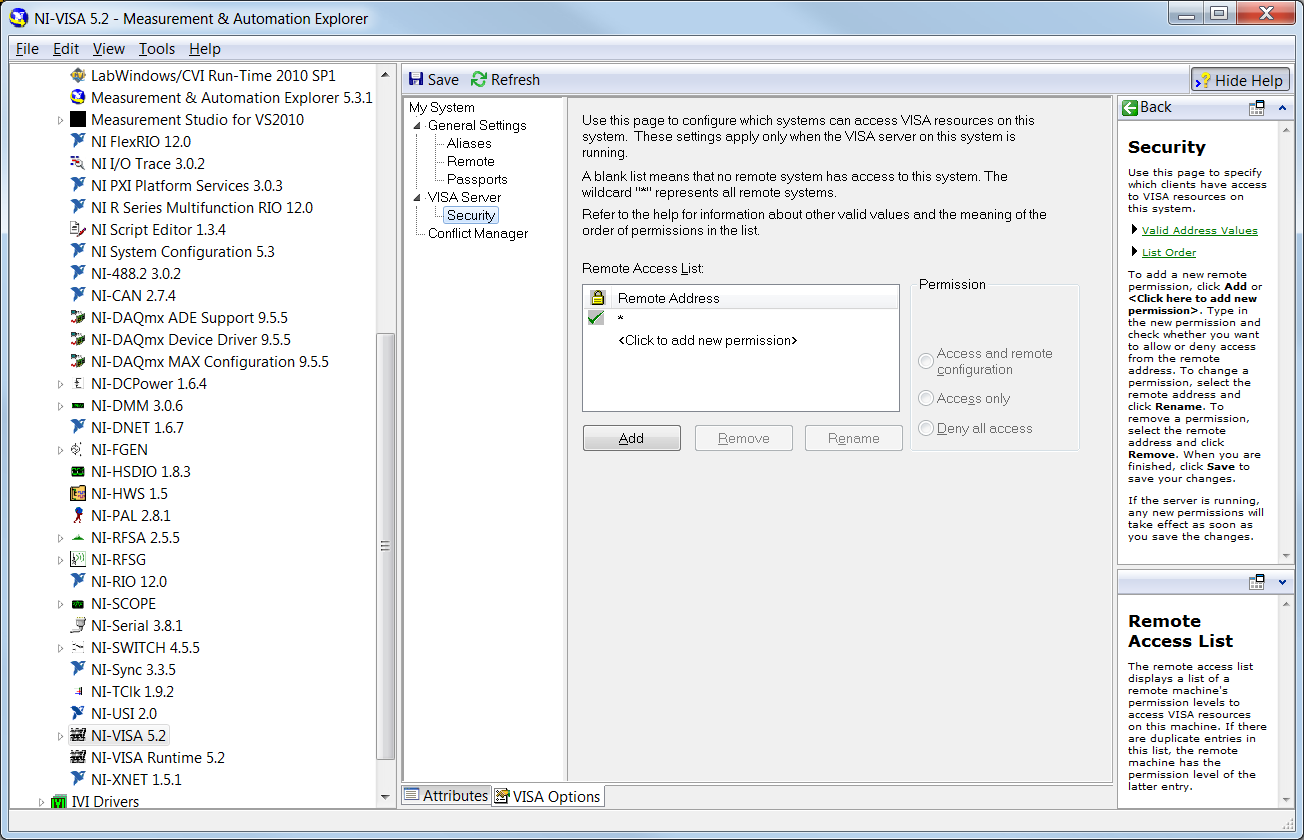Click the NI-PAL 2.8.1 icon

78,515
